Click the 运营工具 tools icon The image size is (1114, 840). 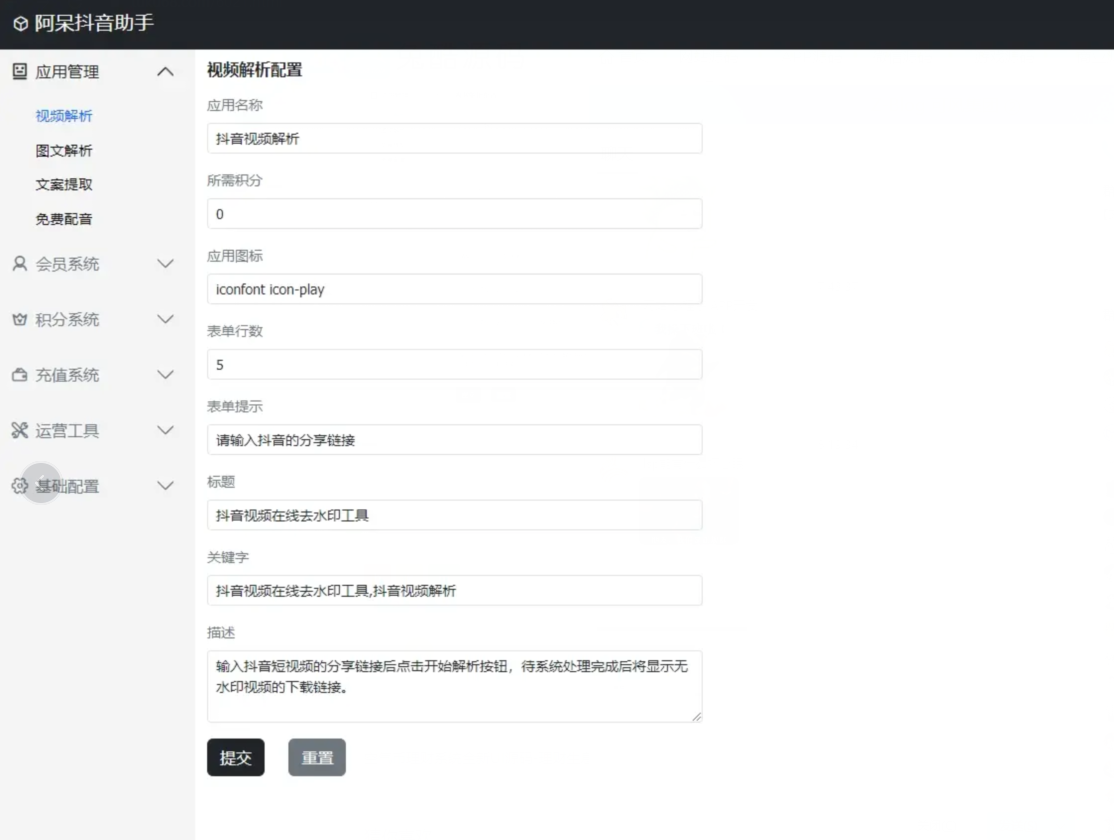[19, 431]
